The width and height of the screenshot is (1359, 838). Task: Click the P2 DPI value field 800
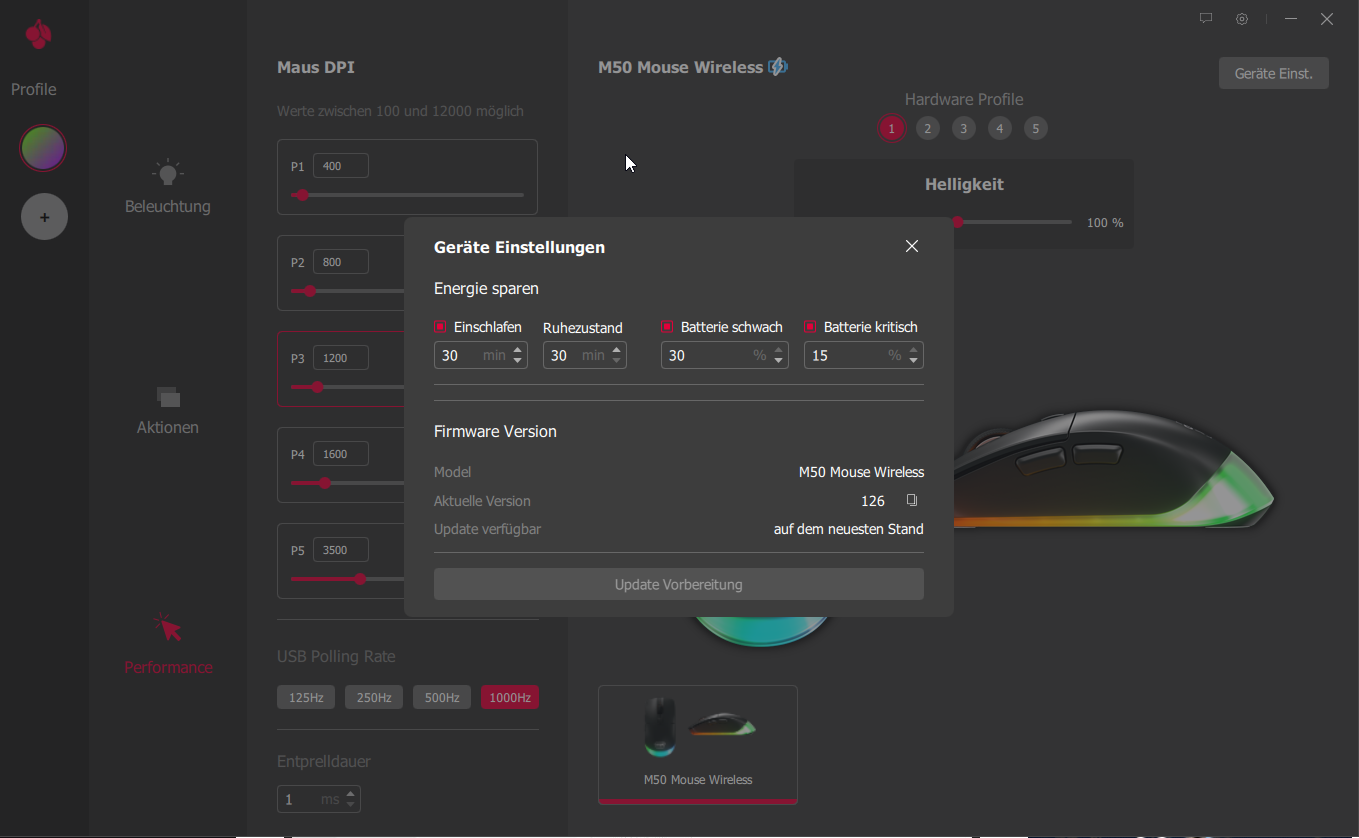pyautogui.click(x=341, y=262)
